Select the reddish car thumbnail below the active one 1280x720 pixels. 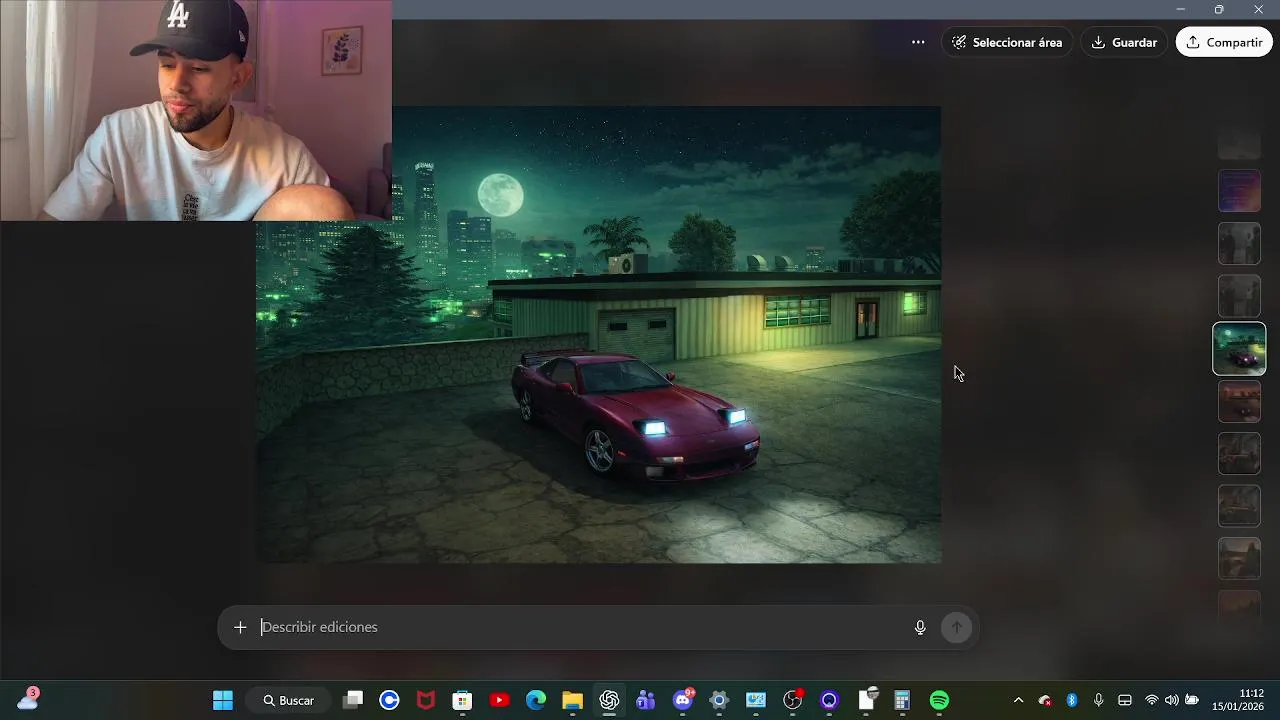point(1239,401)
